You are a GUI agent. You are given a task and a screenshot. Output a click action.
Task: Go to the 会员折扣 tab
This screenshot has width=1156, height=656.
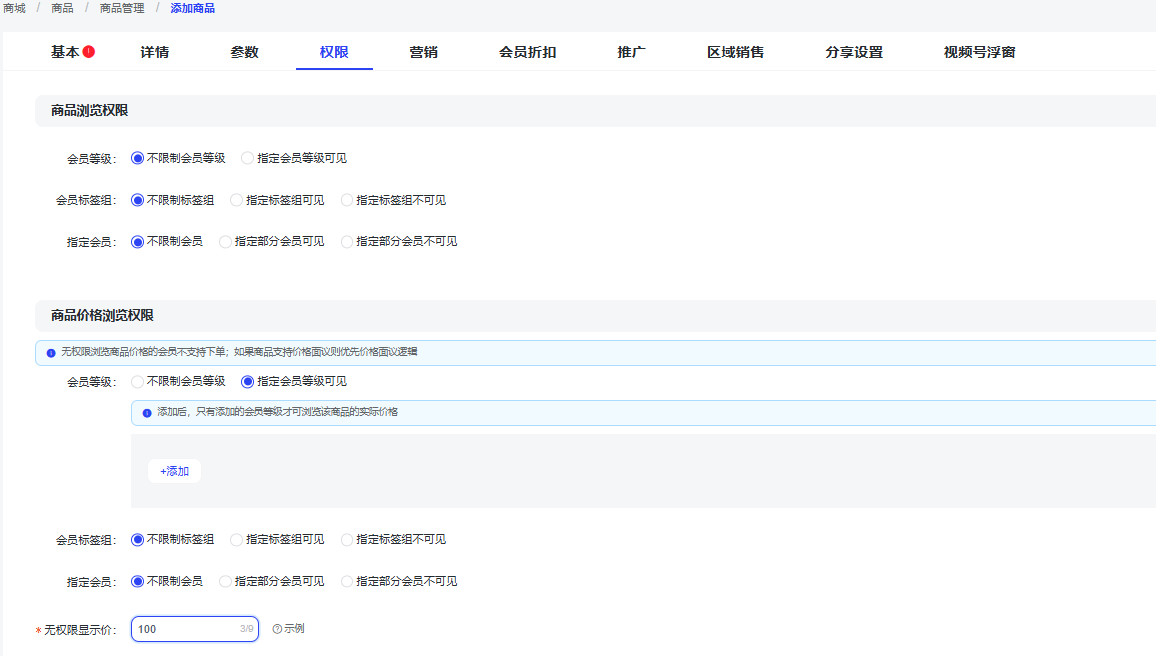(x=527, y=52)
